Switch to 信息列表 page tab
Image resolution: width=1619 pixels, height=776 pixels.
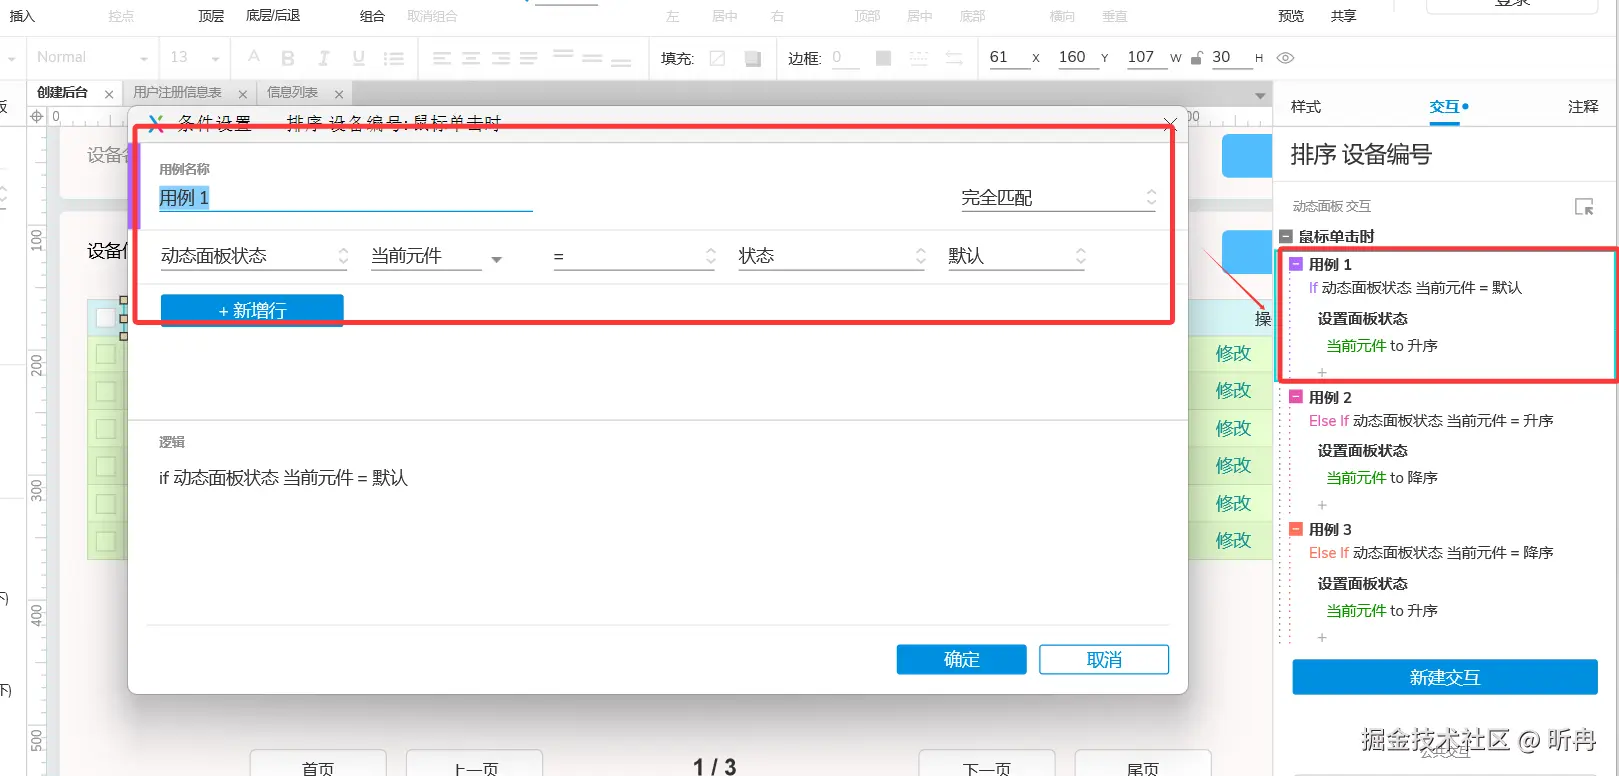[x=293, y=93]
